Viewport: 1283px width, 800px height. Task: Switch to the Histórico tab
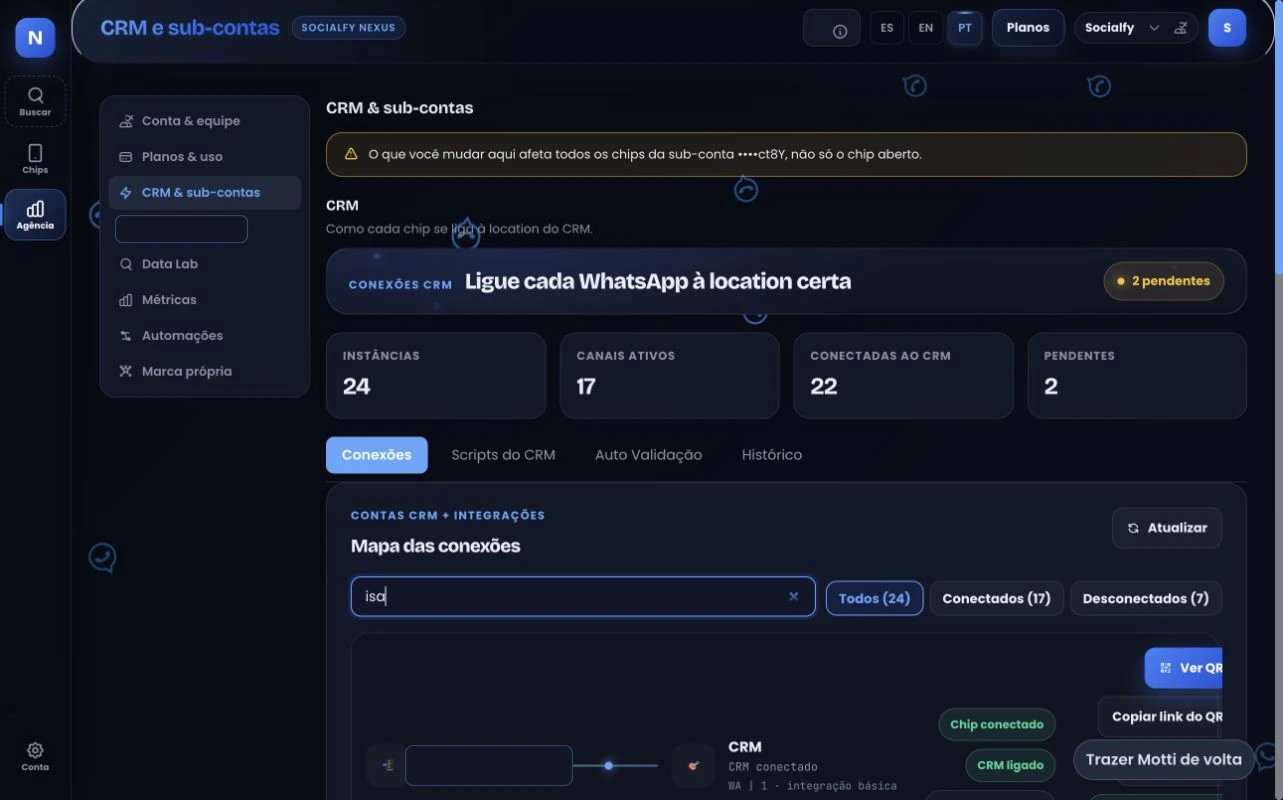point(772,455)
